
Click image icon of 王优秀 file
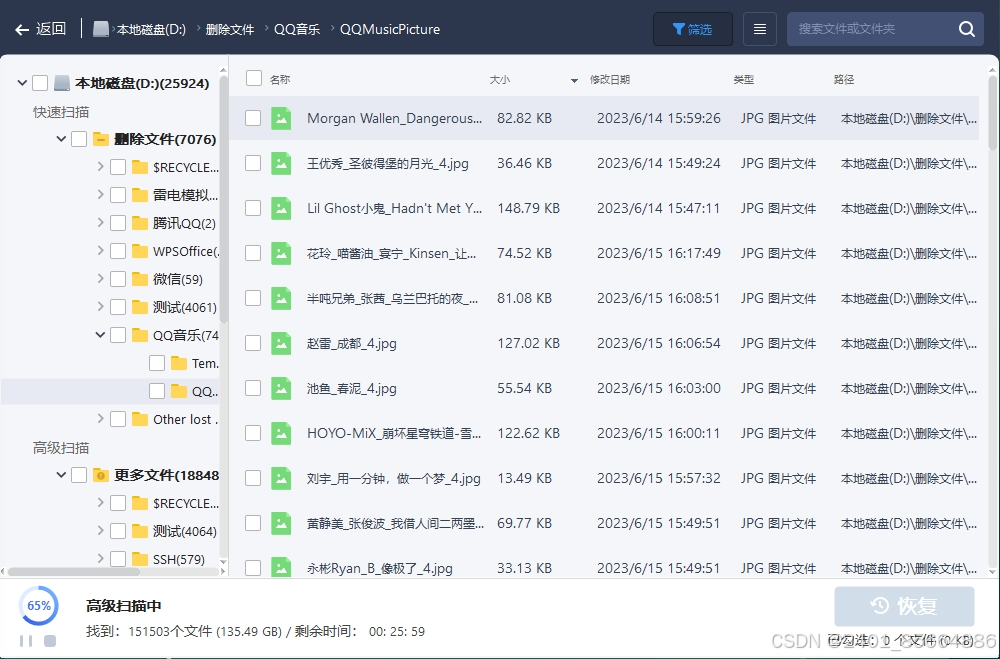point(281,163)
